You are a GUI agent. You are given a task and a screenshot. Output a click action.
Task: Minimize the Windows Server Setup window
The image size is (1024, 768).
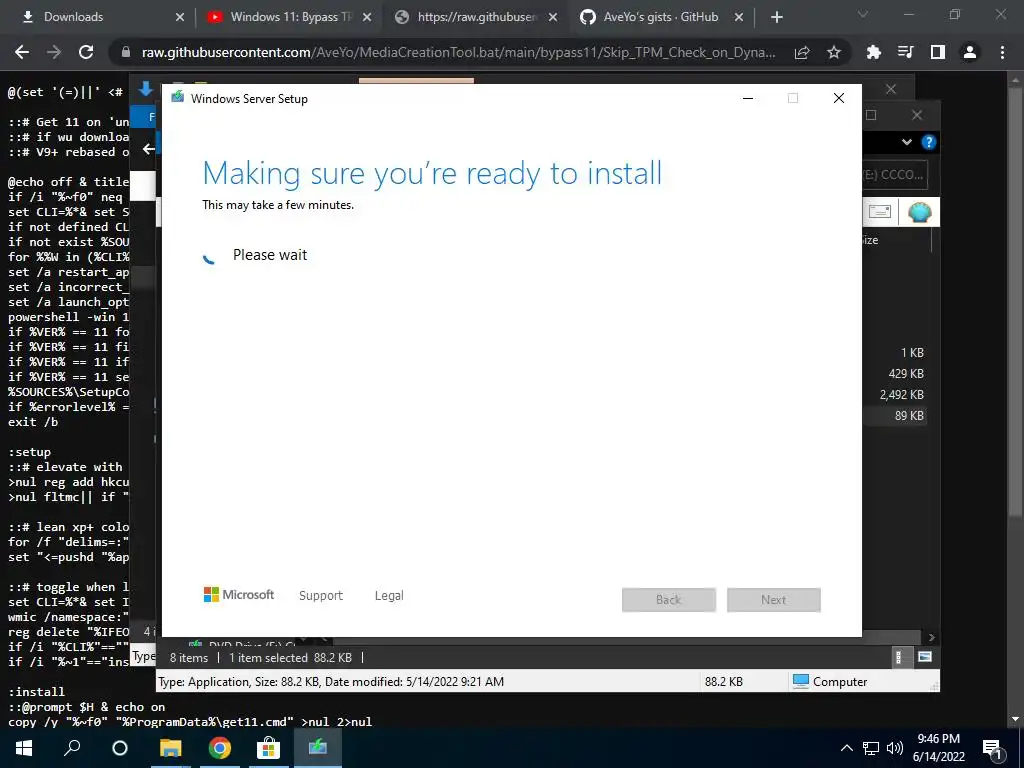(748, 99)
